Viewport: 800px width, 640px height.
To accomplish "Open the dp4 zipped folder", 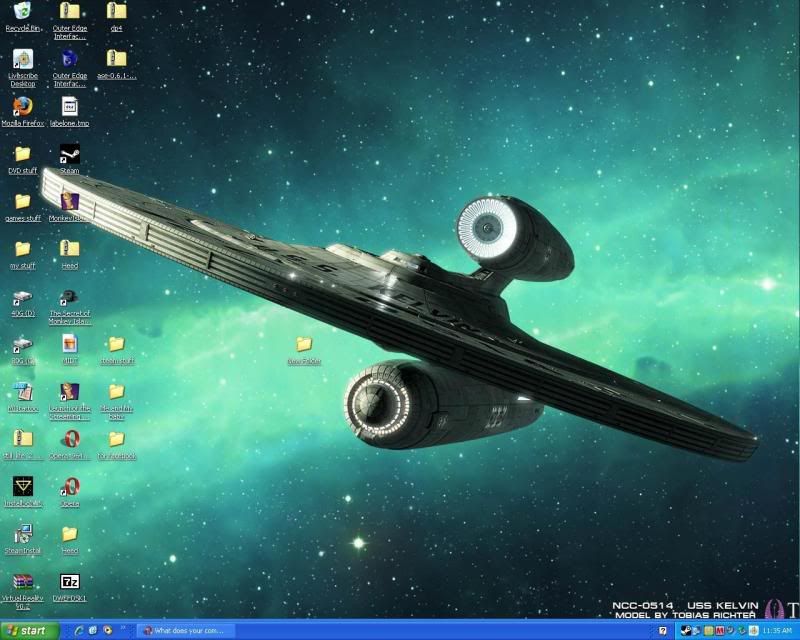I will click(x=116, y=17).
